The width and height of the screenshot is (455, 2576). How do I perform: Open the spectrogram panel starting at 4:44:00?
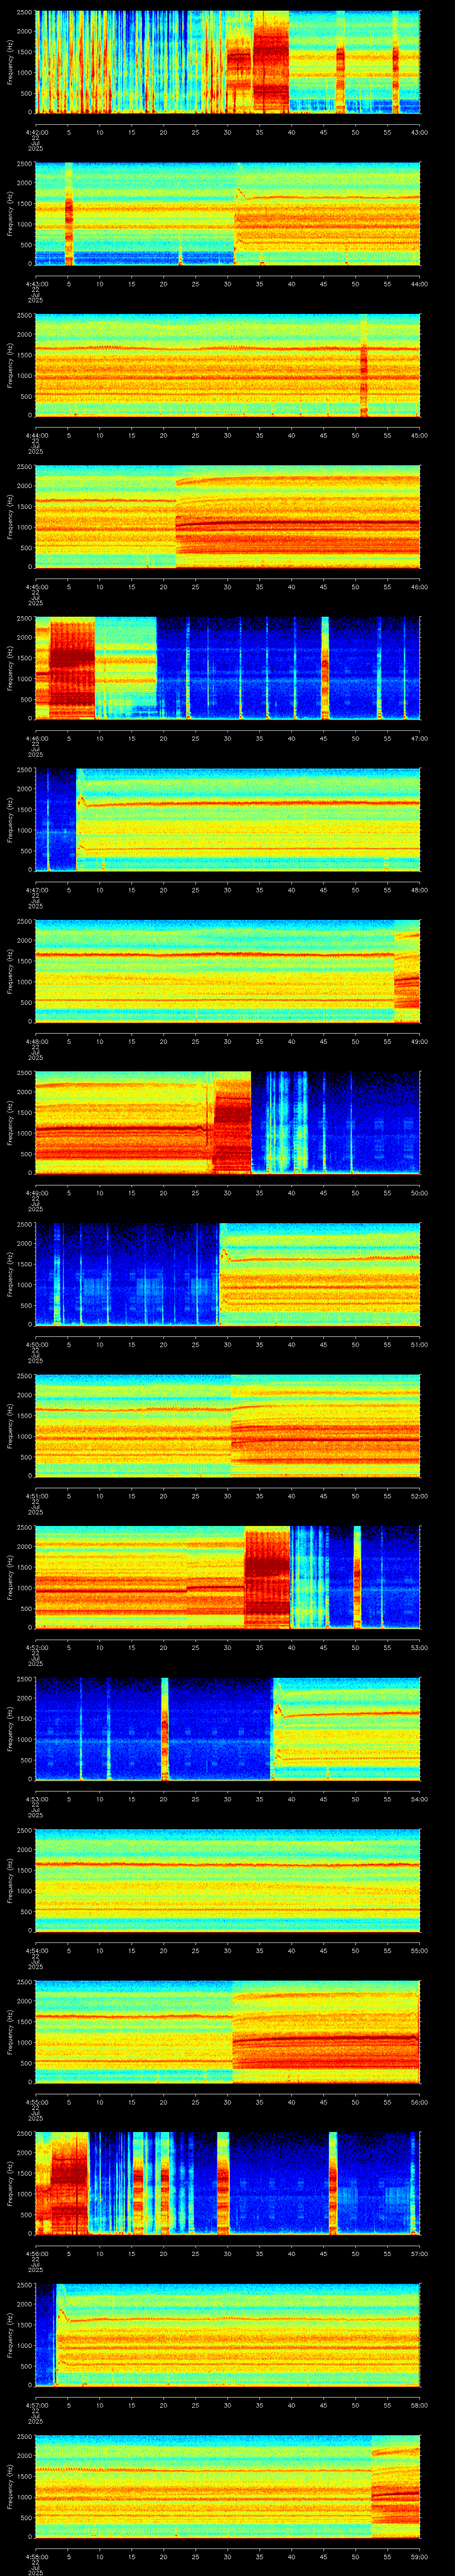click(228, 365)
